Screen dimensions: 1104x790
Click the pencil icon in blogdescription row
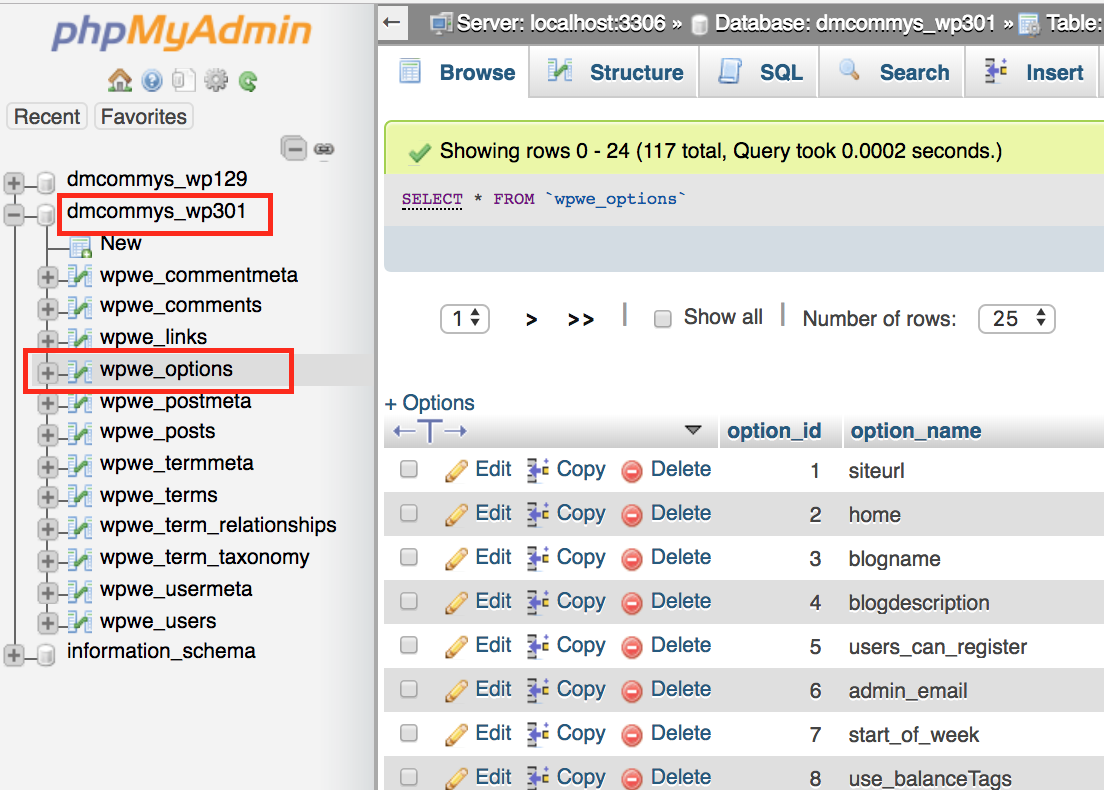tap(456, 603)
